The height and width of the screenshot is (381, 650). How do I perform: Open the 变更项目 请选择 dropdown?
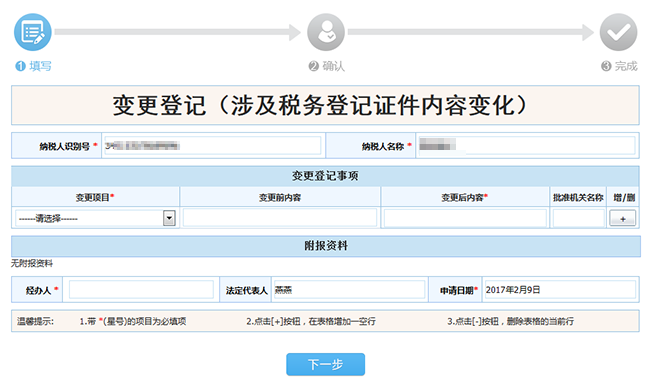(x=95, y=218)
